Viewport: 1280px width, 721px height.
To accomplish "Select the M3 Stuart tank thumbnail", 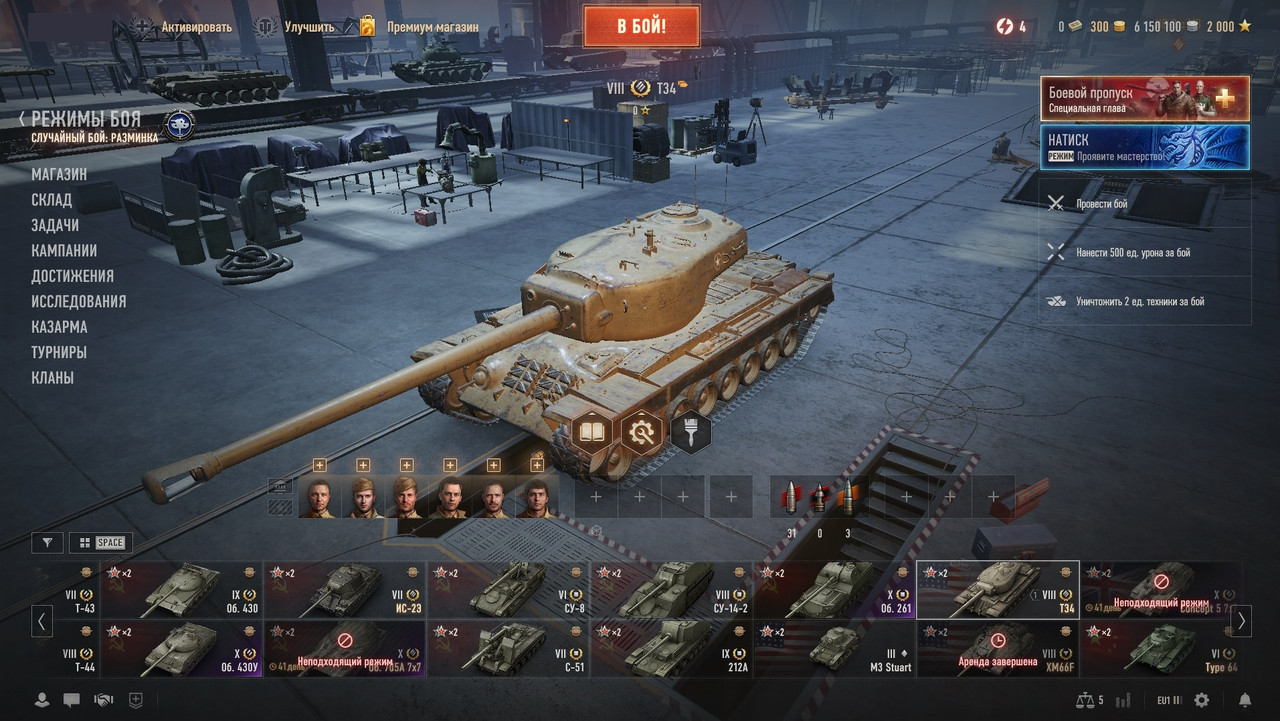I will point(835,648).
